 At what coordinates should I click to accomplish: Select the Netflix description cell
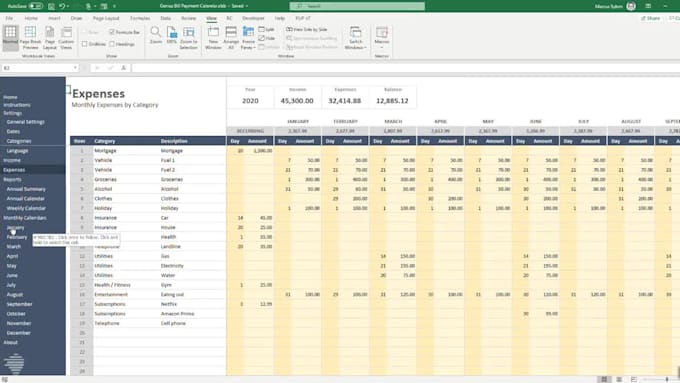[192, 304]
